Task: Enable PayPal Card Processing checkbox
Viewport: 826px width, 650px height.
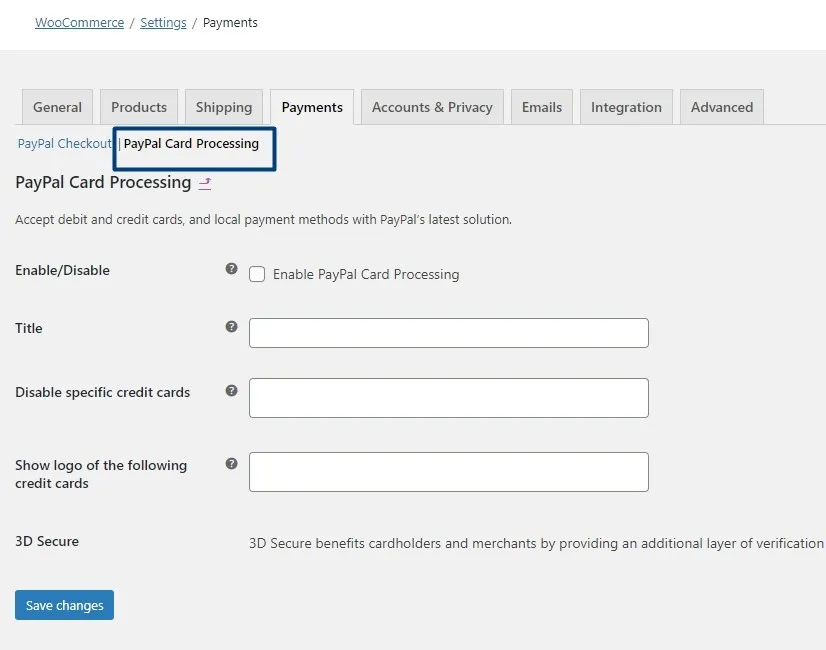Action: (x=257, y=274)
